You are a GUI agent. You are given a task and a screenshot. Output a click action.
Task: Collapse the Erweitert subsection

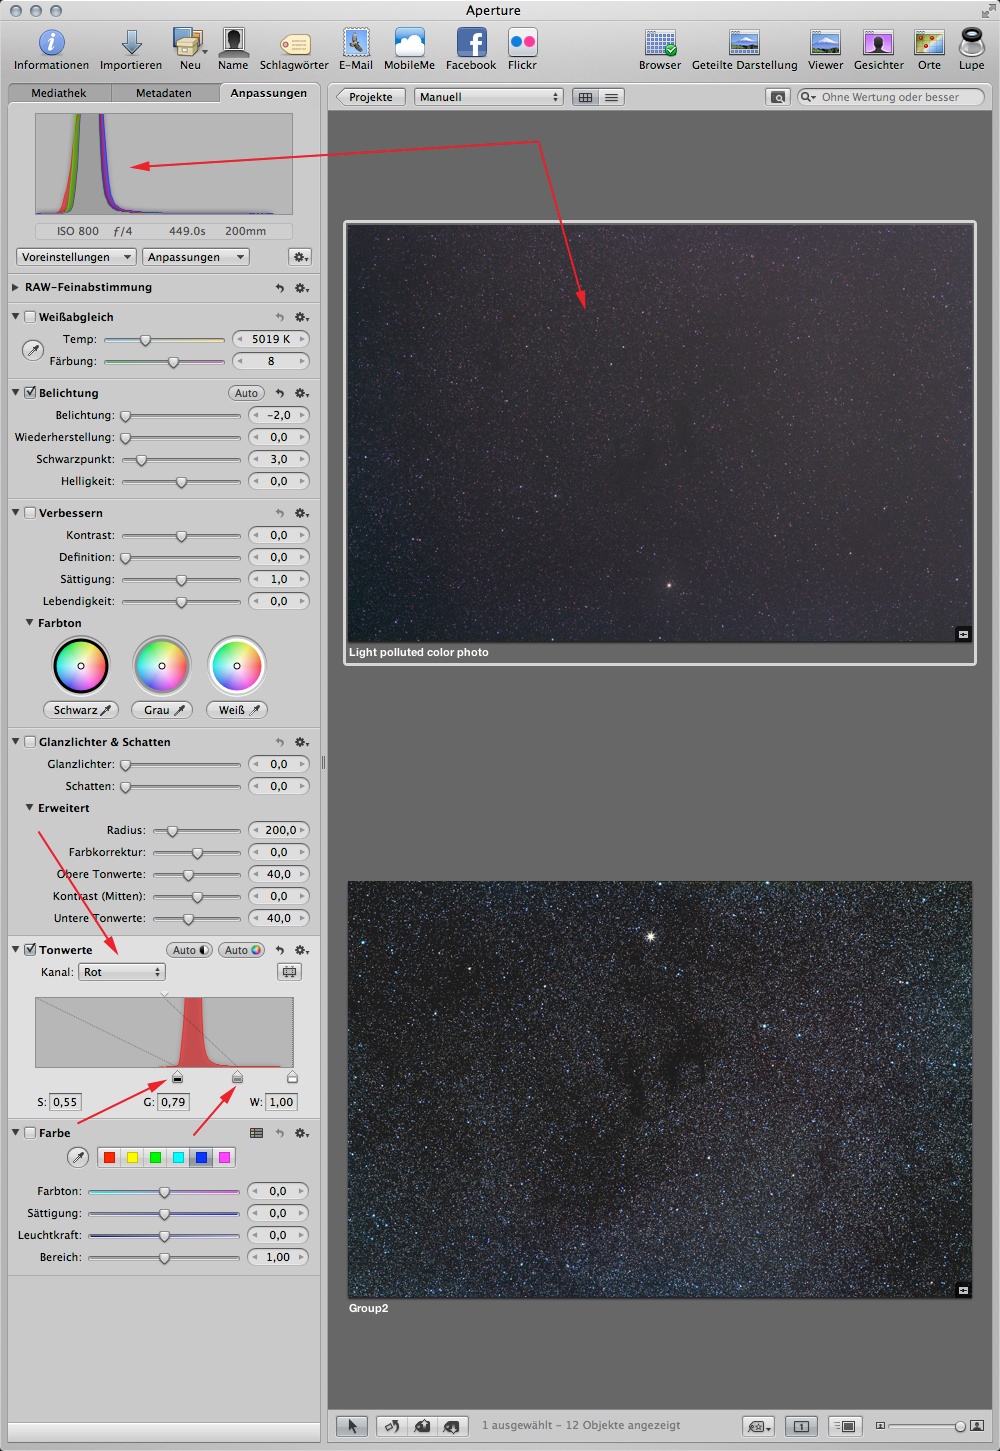pyautogui.click(x=29, y=807)
